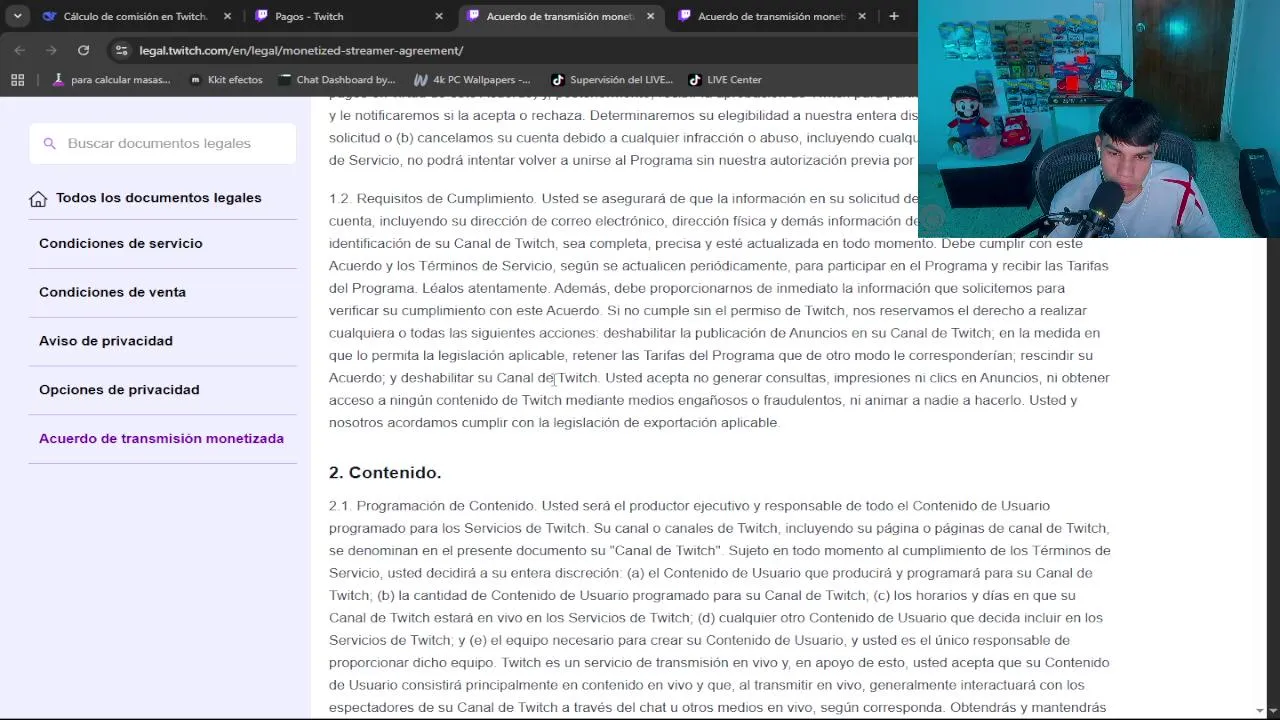Open Aviso de privacidad document
Image resolution: width=1280 pixels, height=720 pixels.
(106, 341)
